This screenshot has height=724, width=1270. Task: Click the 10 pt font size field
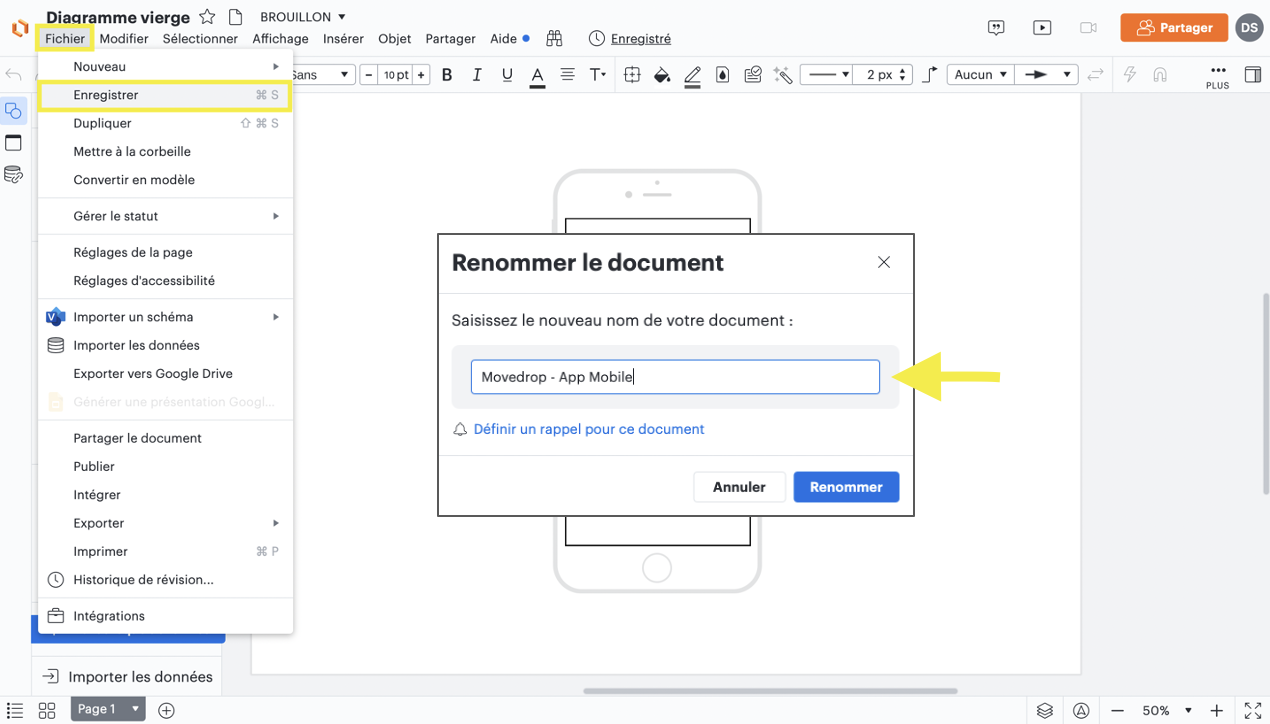click(396, 75)
